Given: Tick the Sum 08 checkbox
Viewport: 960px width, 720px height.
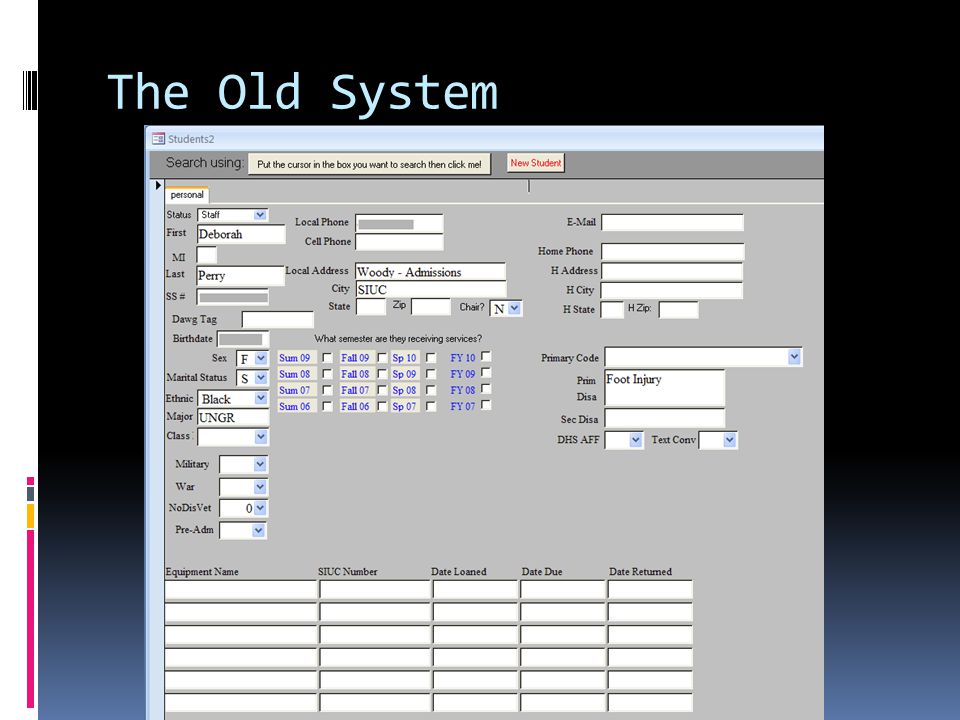Looking at the screenshot, I should pos(328,373).
